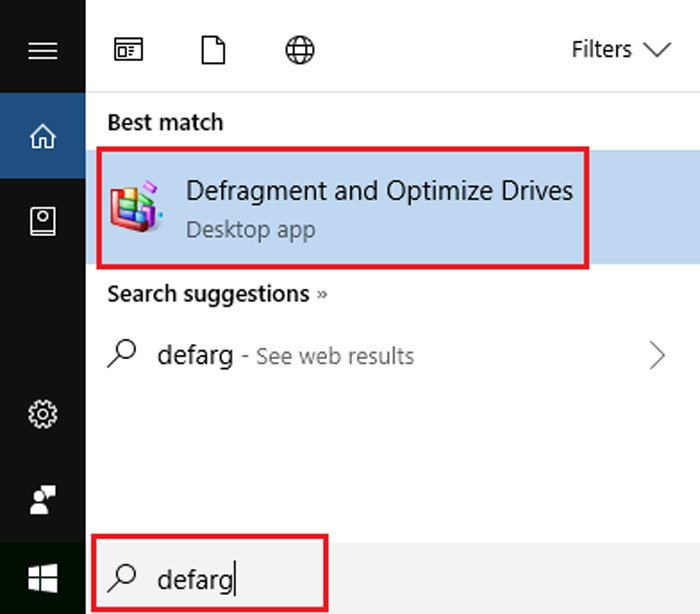
Task: Expand the defarg suggestion's right arrow
Action: tap(657, 356)
